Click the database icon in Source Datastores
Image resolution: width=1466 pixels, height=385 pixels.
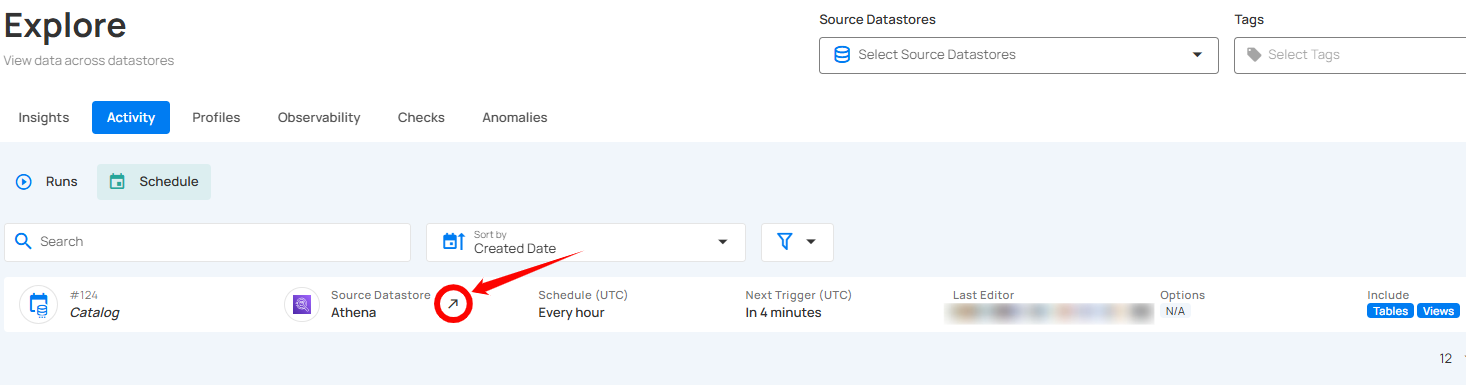click(842, 55)
